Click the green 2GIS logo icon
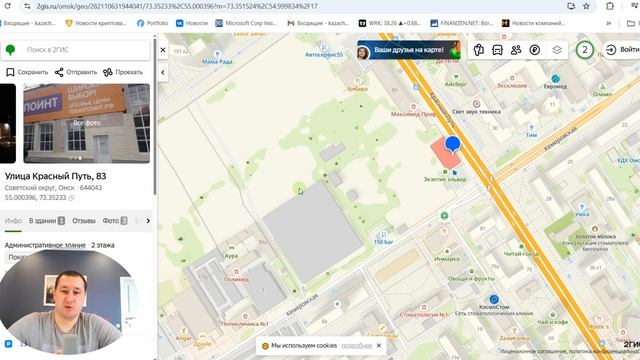The width and height of the screenshot is (640, 360). 10,50
